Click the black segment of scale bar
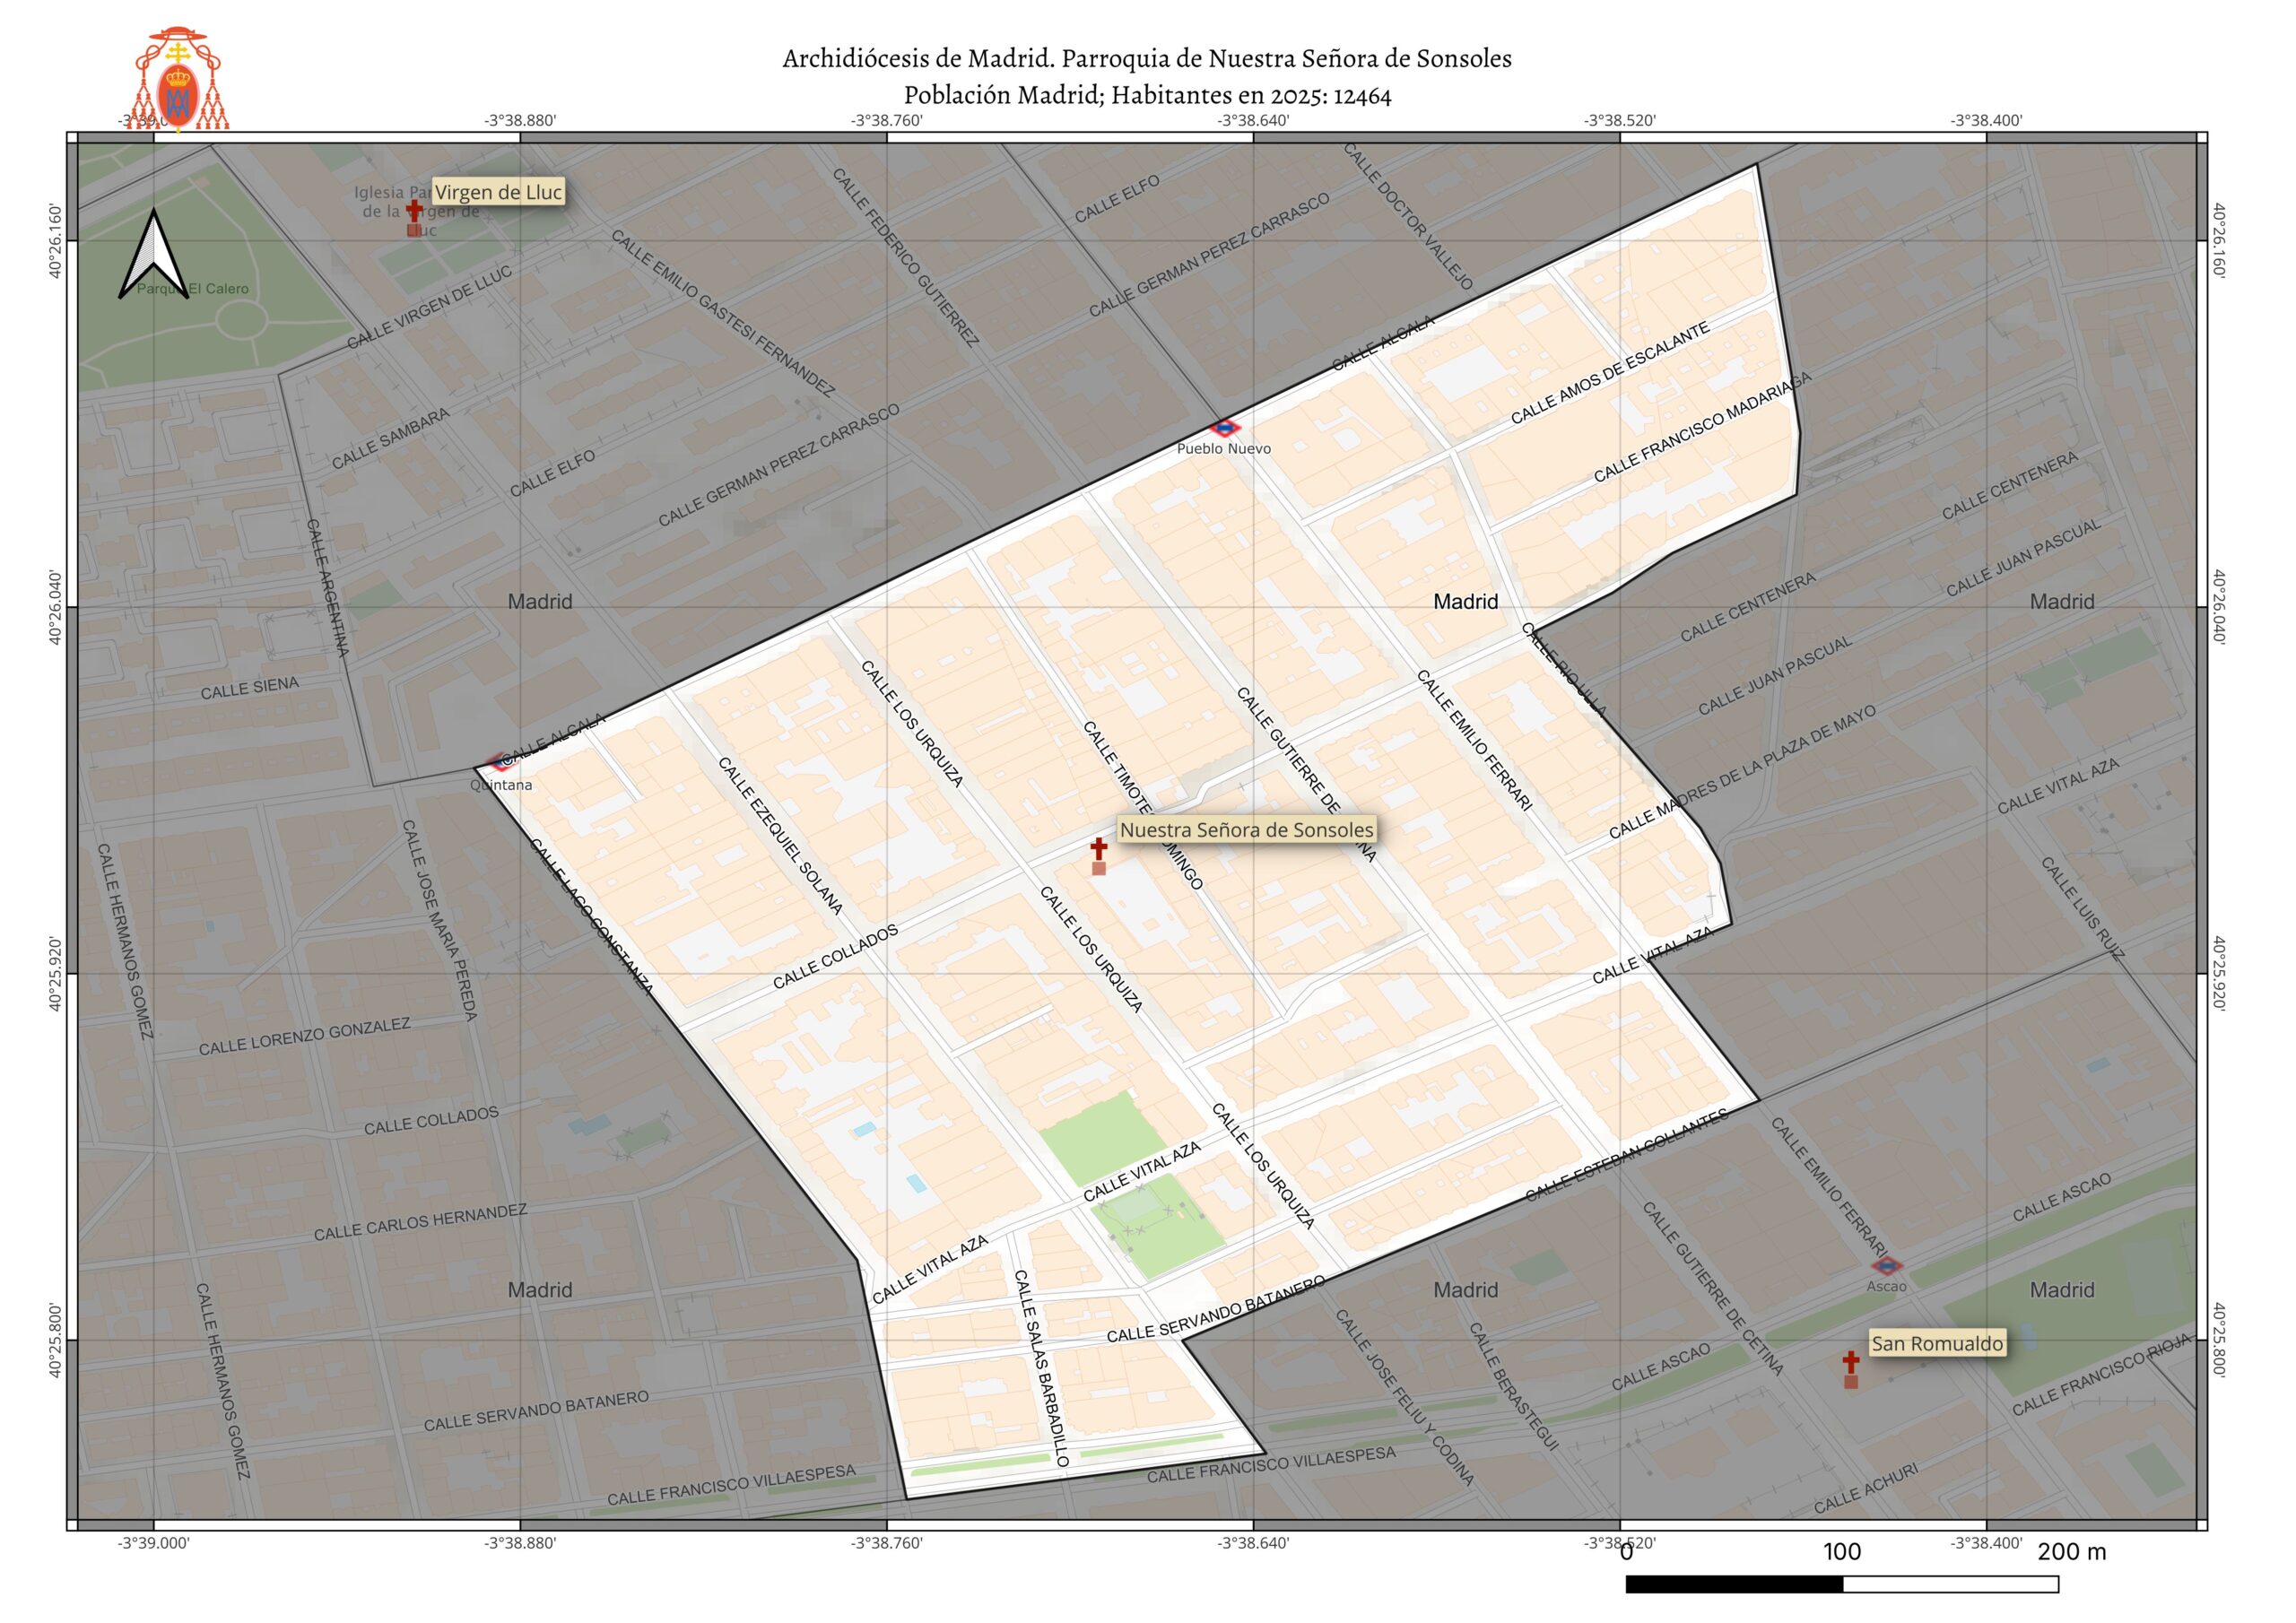This screenshot has height=1623, width=2296. click(1734, 1584)
